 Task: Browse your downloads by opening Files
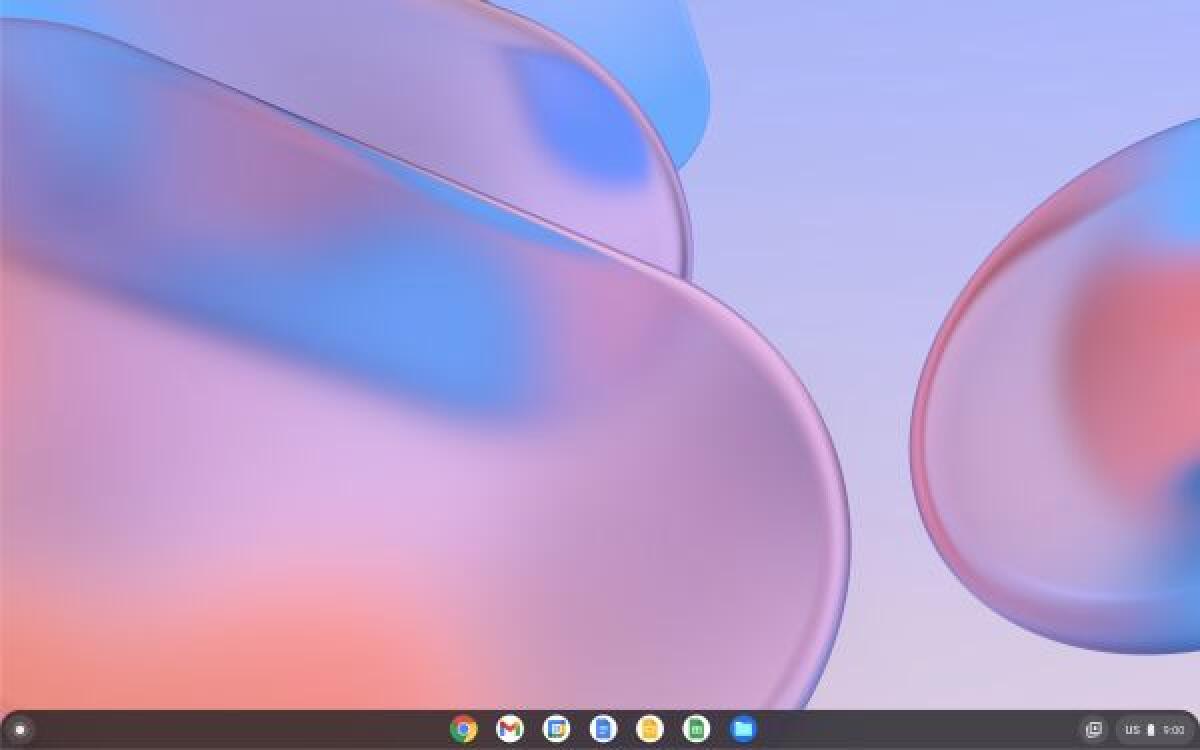pos(742,729)
